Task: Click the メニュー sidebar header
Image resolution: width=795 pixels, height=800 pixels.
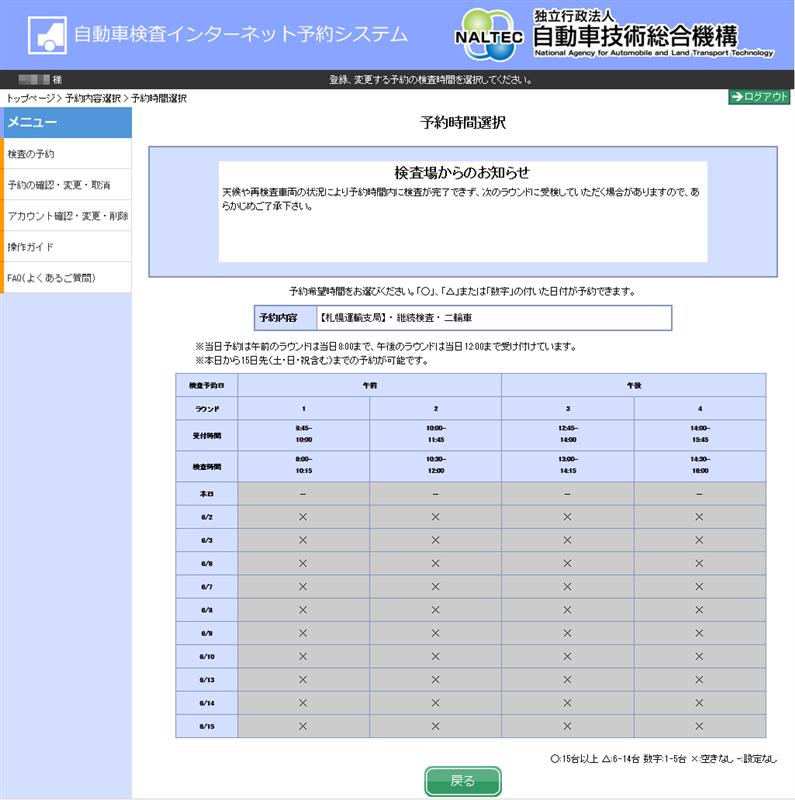Action: [67, 122]
